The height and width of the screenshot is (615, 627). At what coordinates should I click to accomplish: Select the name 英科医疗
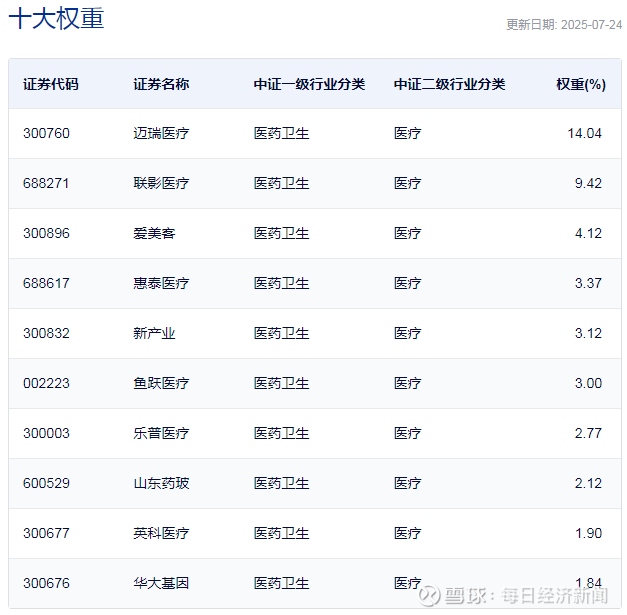pyautogui.click(x=161, y=533)
